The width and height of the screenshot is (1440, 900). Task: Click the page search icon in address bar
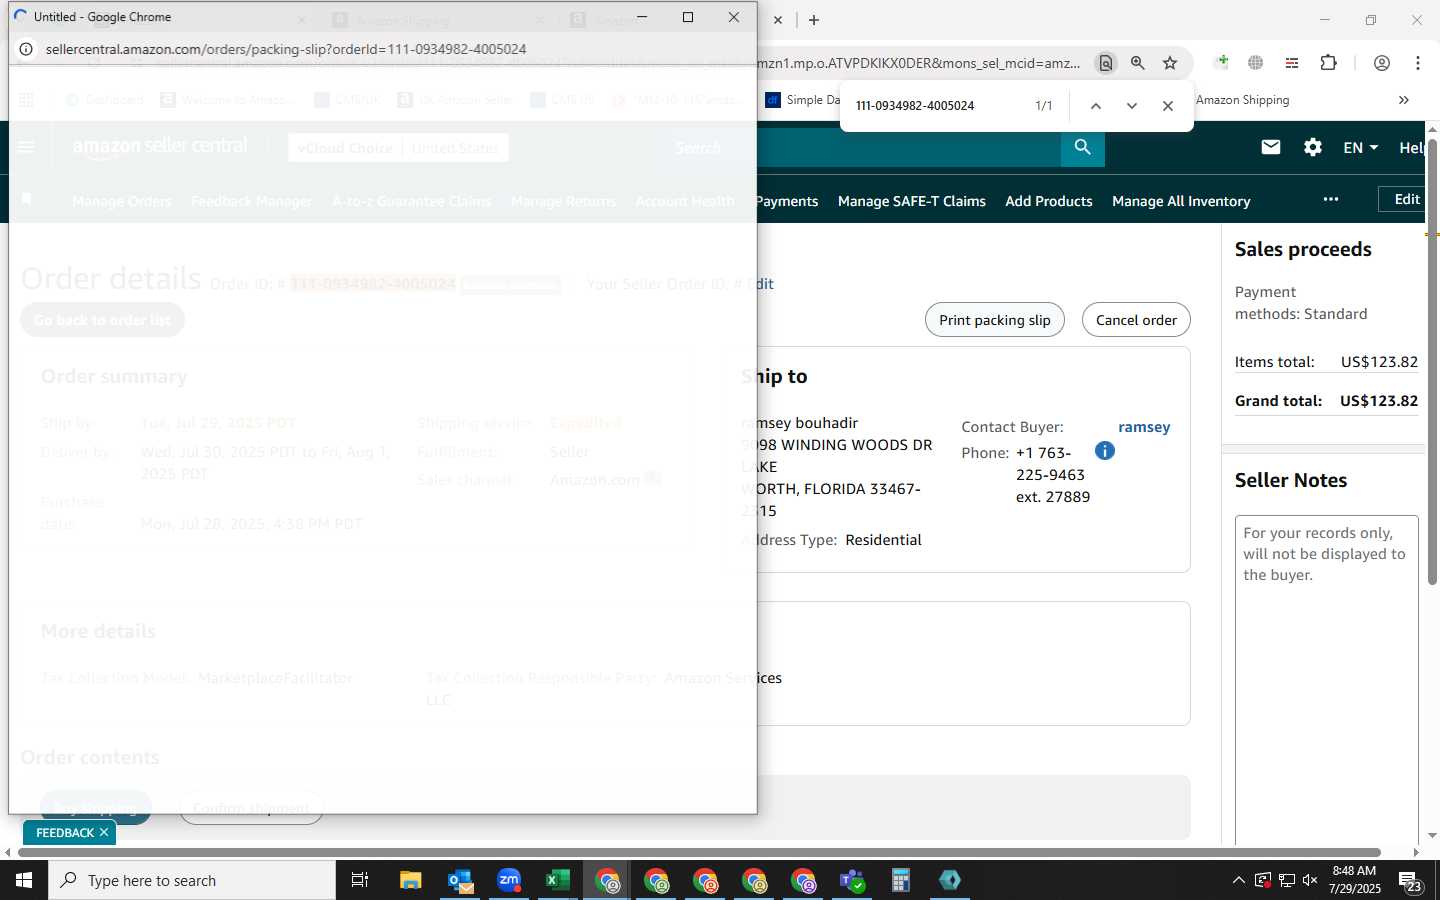(1105, 63)
